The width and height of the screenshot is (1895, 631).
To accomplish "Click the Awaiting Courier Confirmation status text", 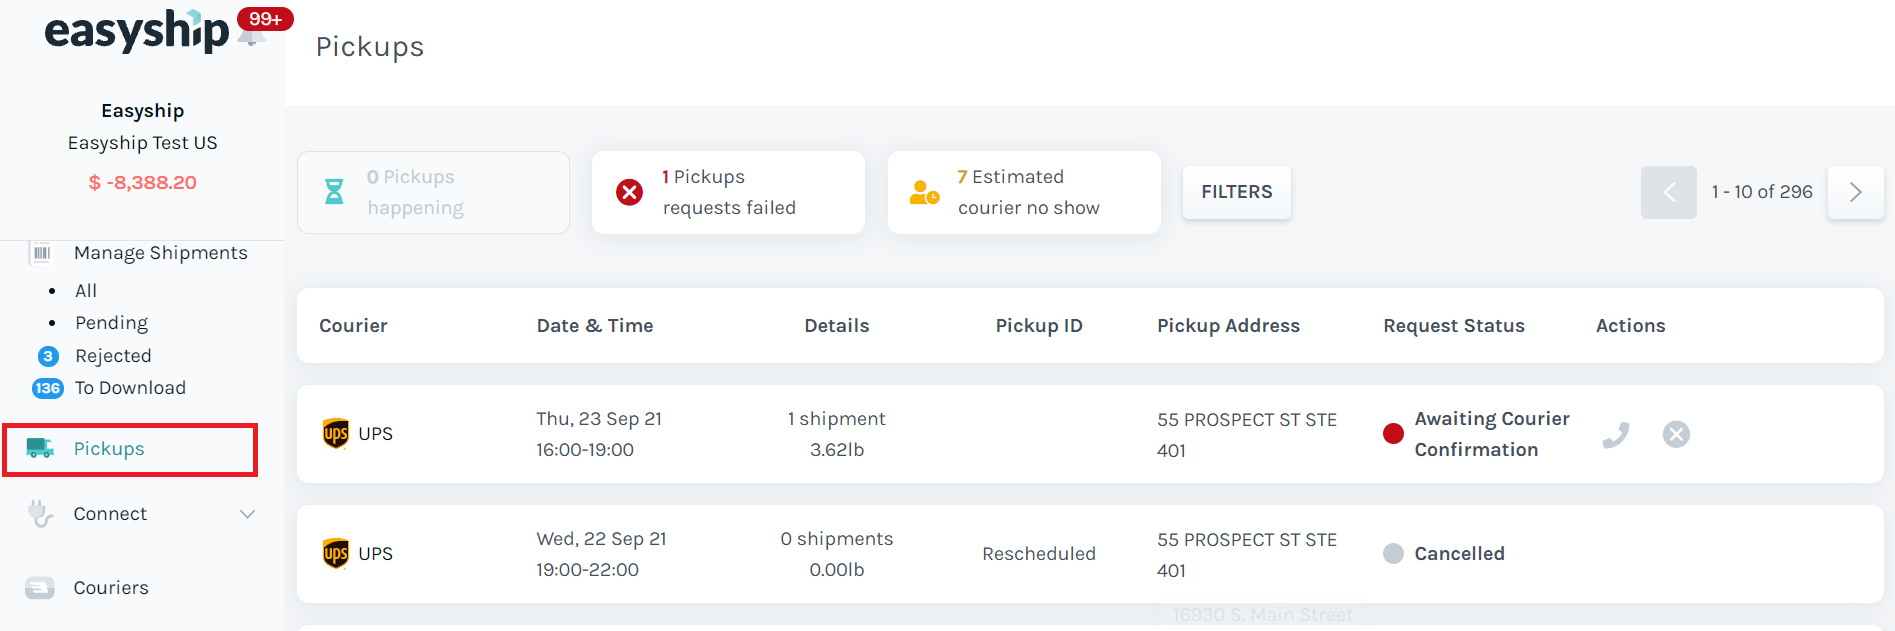I will (x=1492, y=434).
